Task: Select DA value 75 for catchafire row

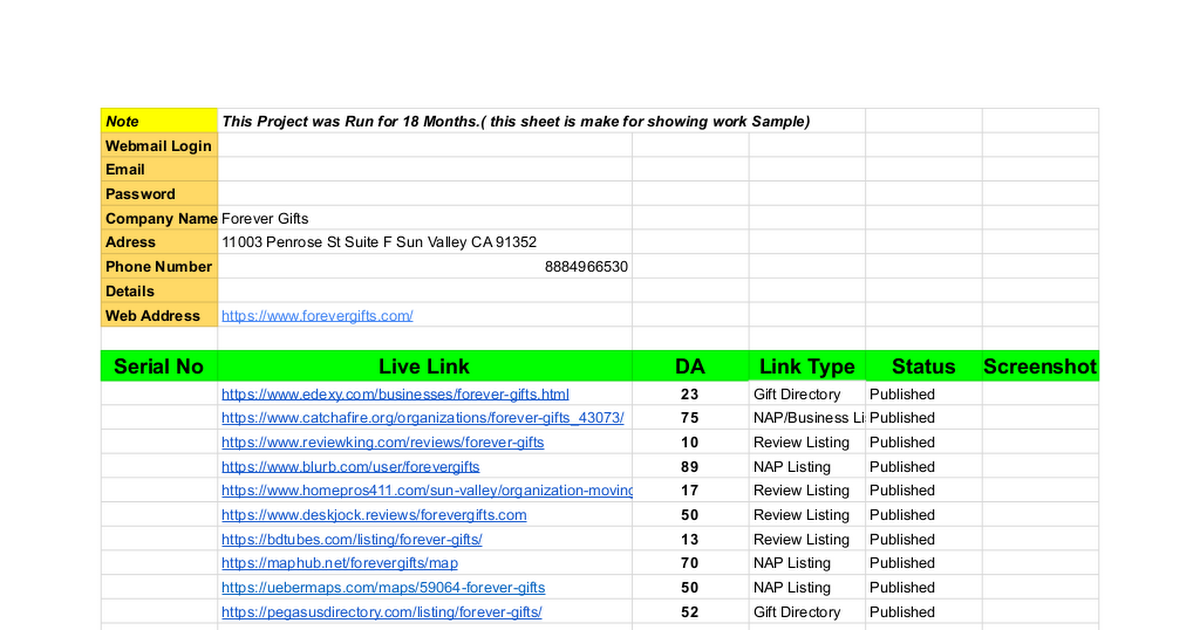Action: point(690,418)
